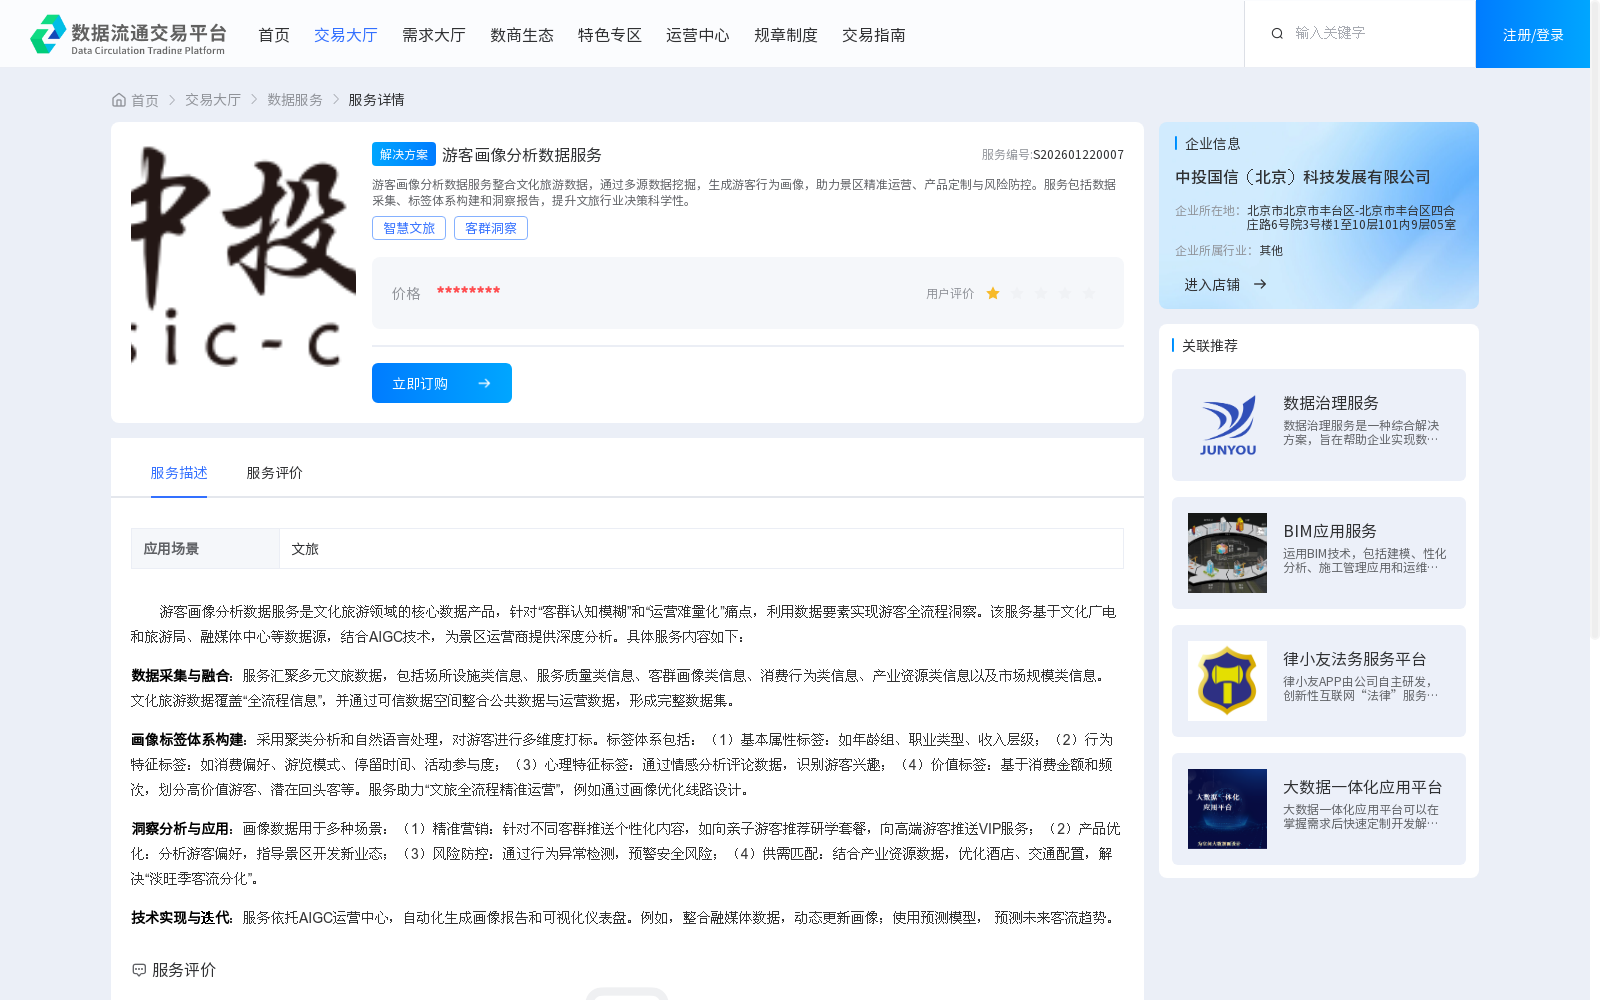Open the 大数据一体化应用平台 thumbnail image
This screenshot has height=1000, width=1600.
click(x=1227, y=809)
